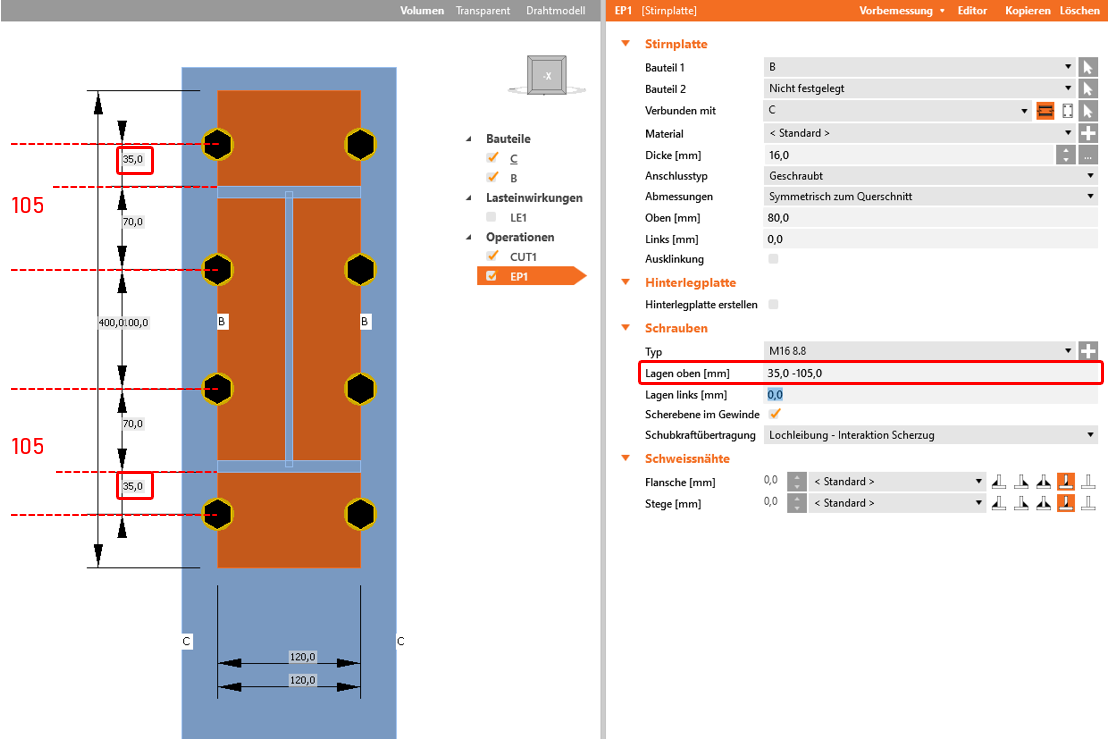Open Bauteil 2 dropdown showing Nicht festgelegt

pyautogui.click(x=919, y=88)
